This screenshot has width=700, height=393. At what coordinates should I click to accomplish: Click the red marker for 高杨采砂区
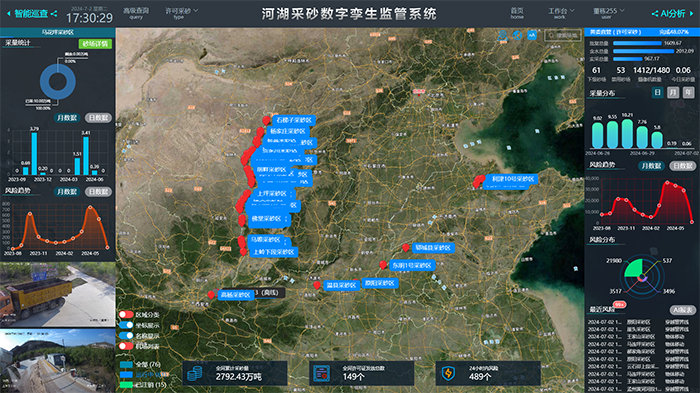211,294
